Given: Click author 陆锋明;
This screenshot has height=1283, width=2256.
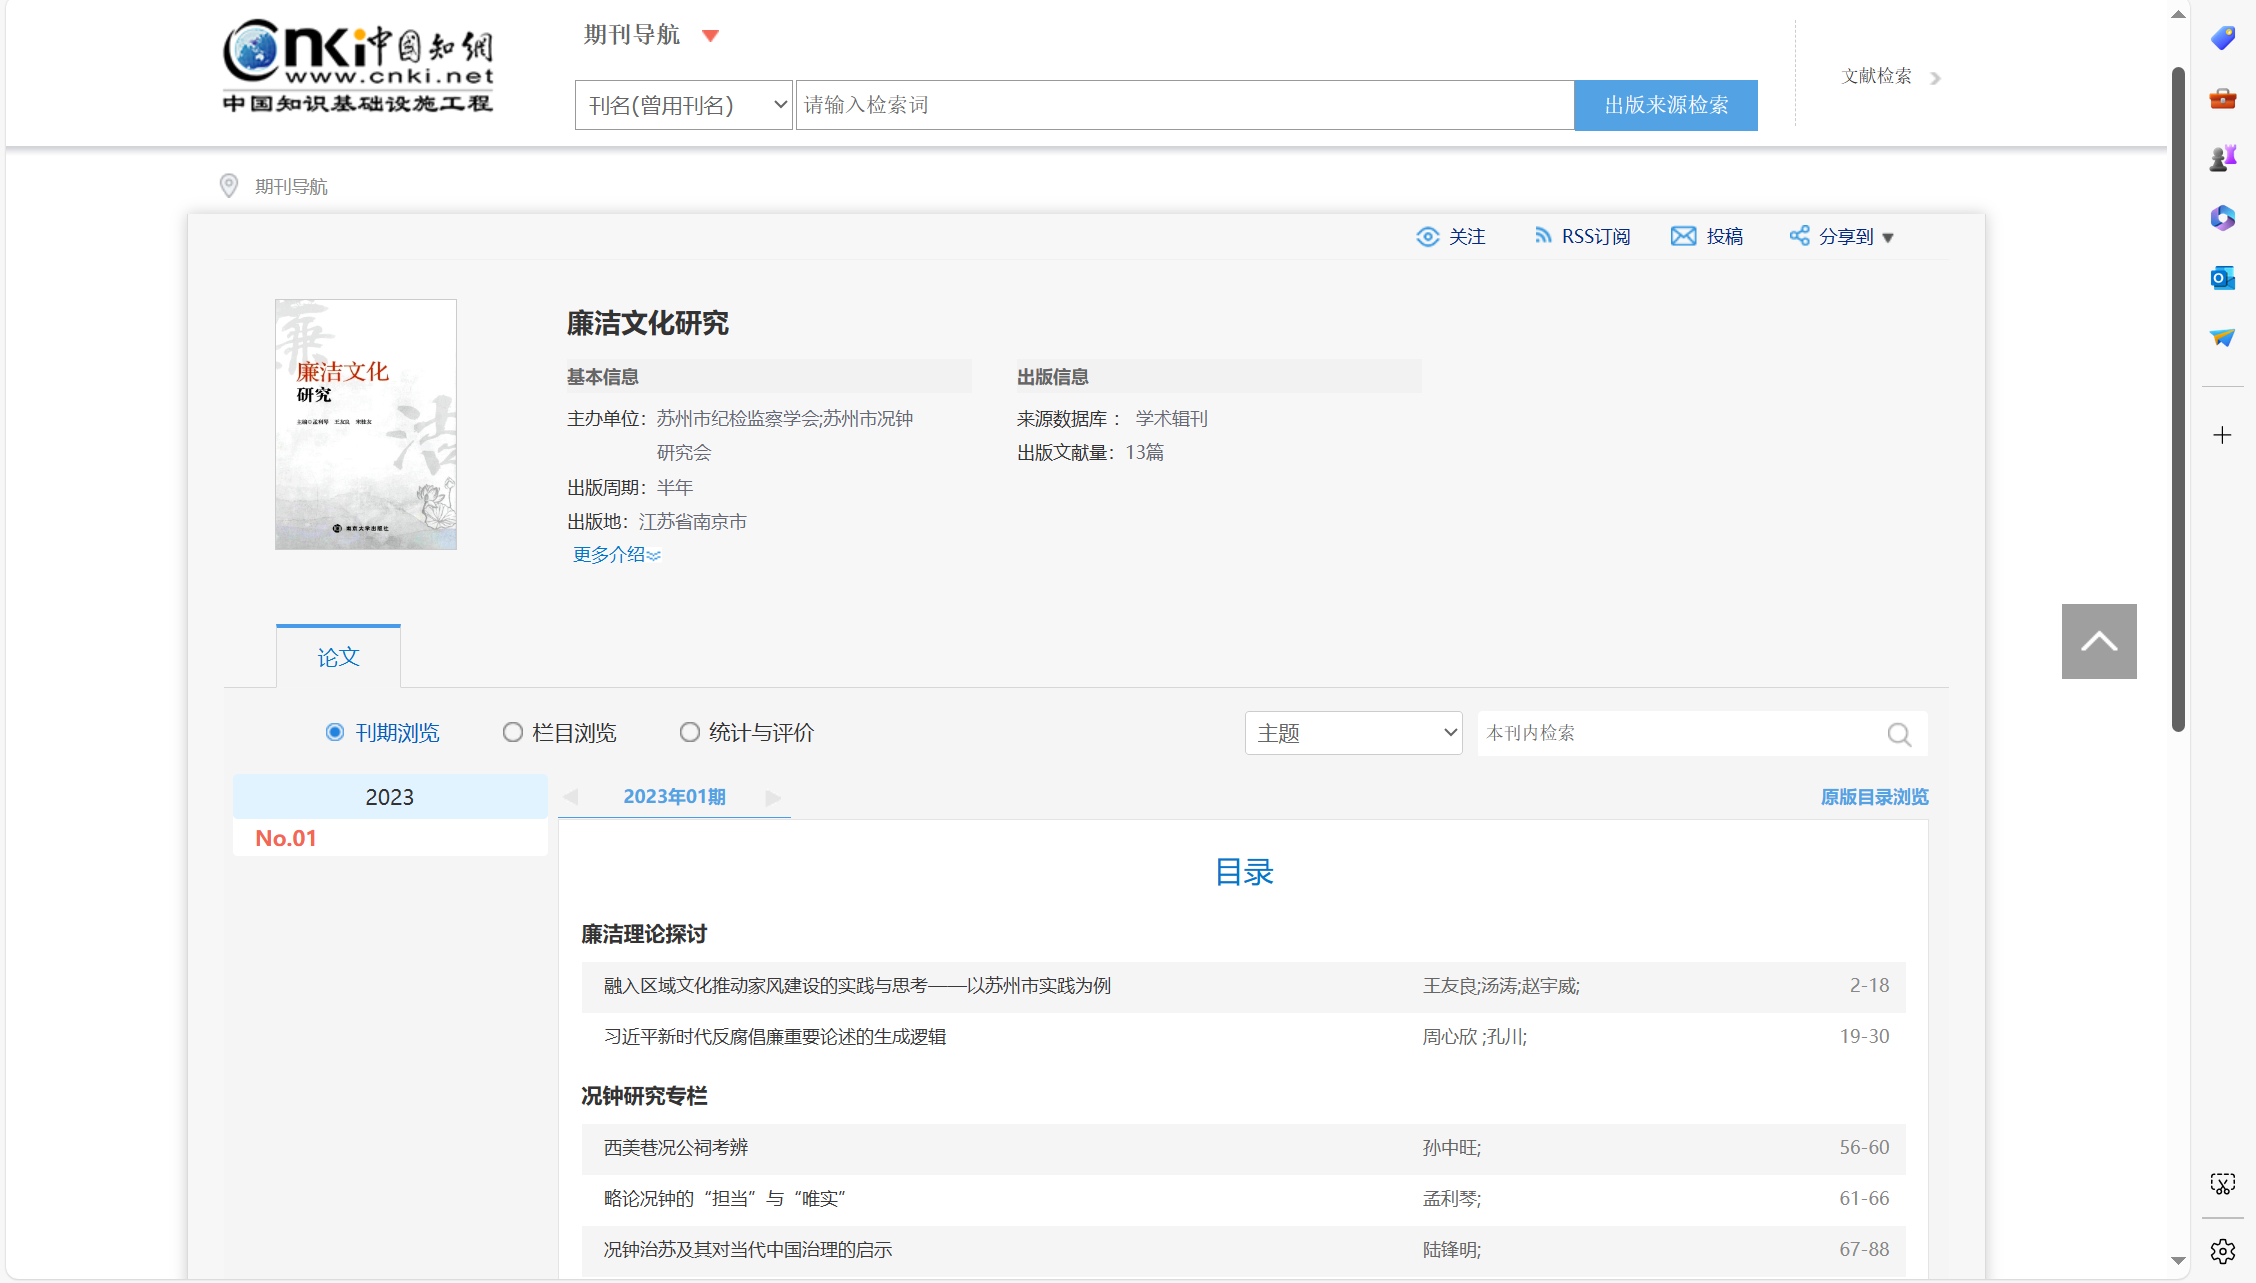Looking at the screenshot, I should click(1452, 1250).
